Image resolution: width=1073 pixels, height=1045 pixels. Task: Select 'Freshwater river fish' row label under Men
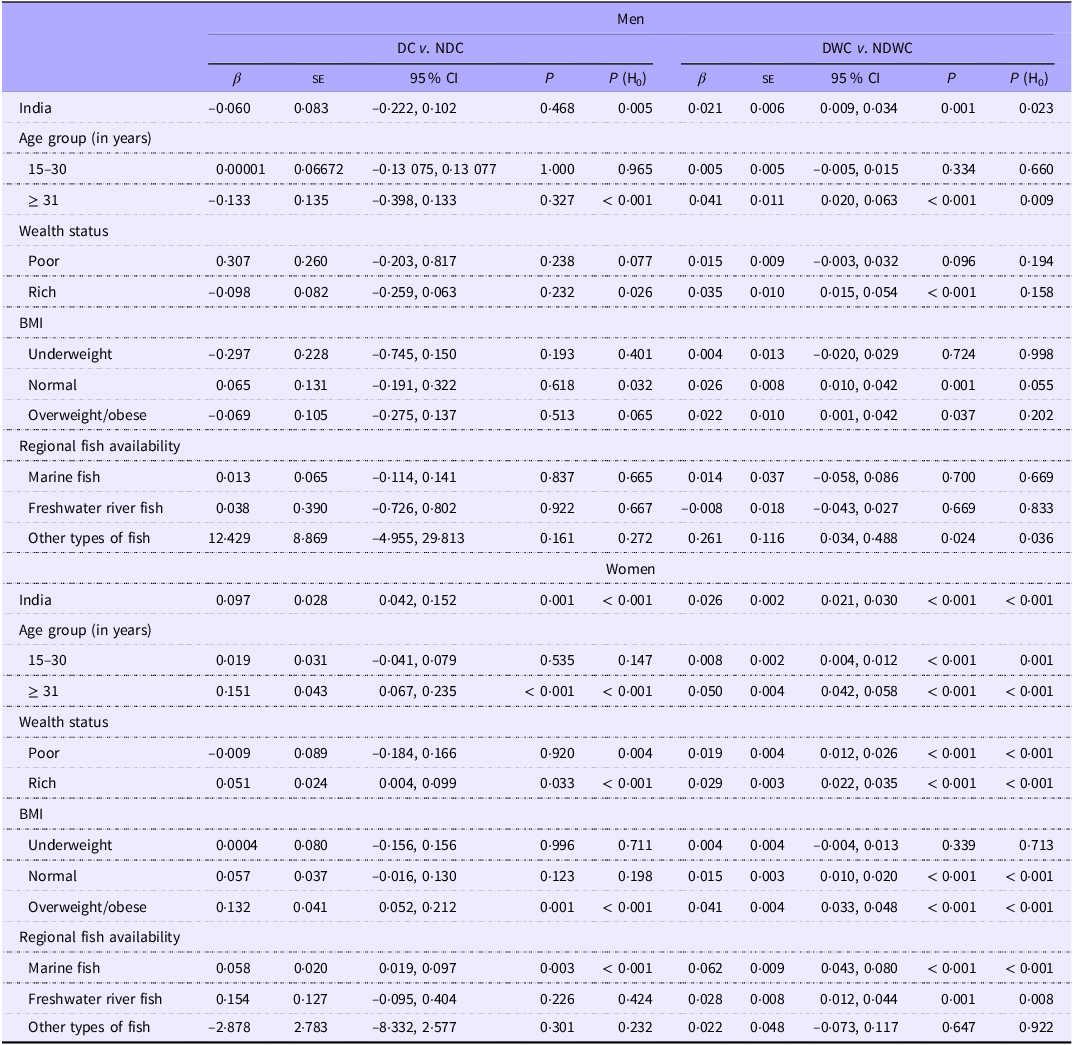pyautogui.click(x=95, y=508)
